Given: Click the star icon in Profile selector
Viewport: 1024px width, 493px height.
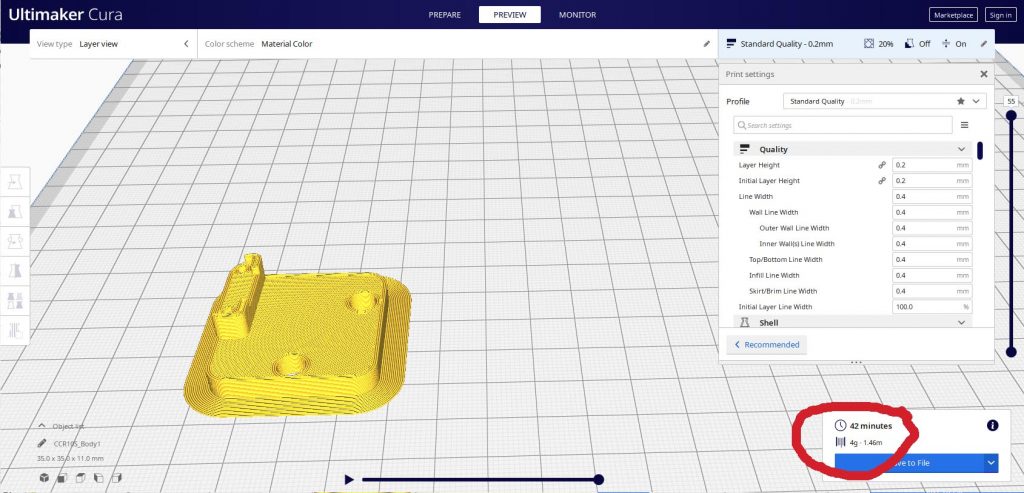Looking at the screenshot, I should (961, 101).
